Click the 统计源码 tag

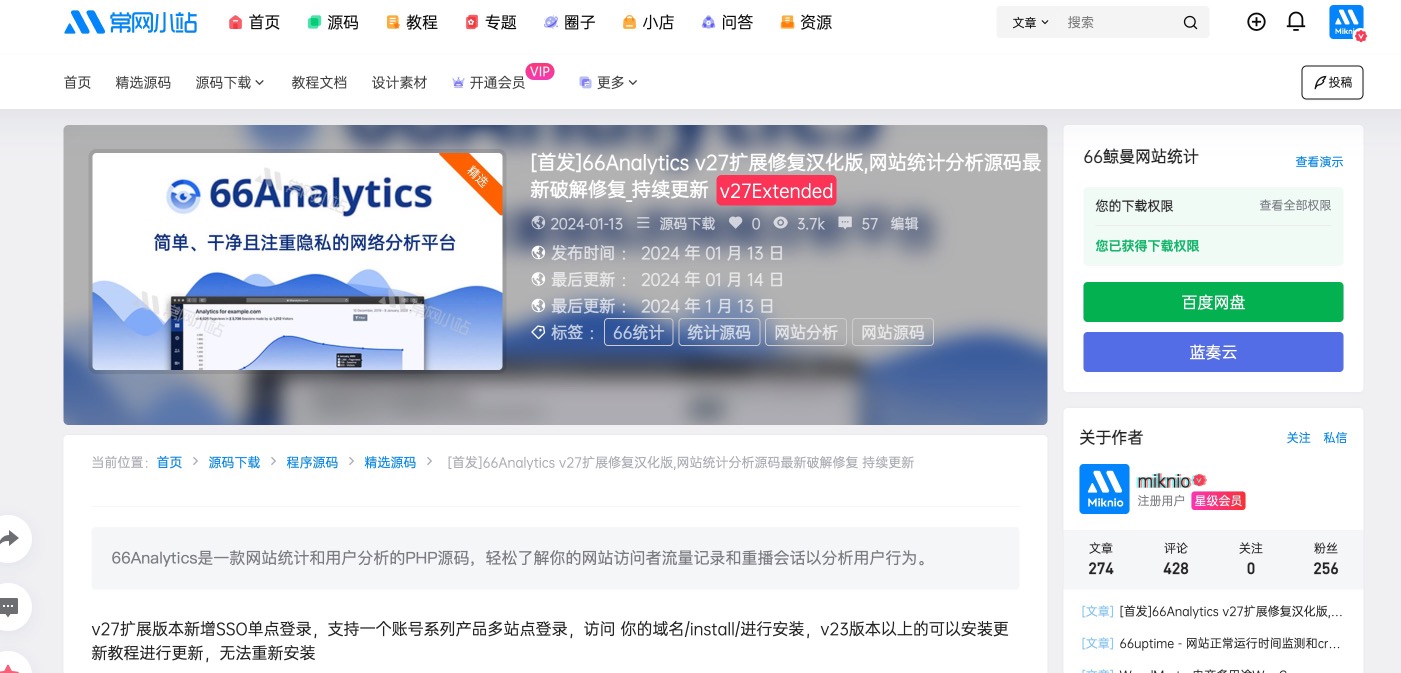point(719,332)
